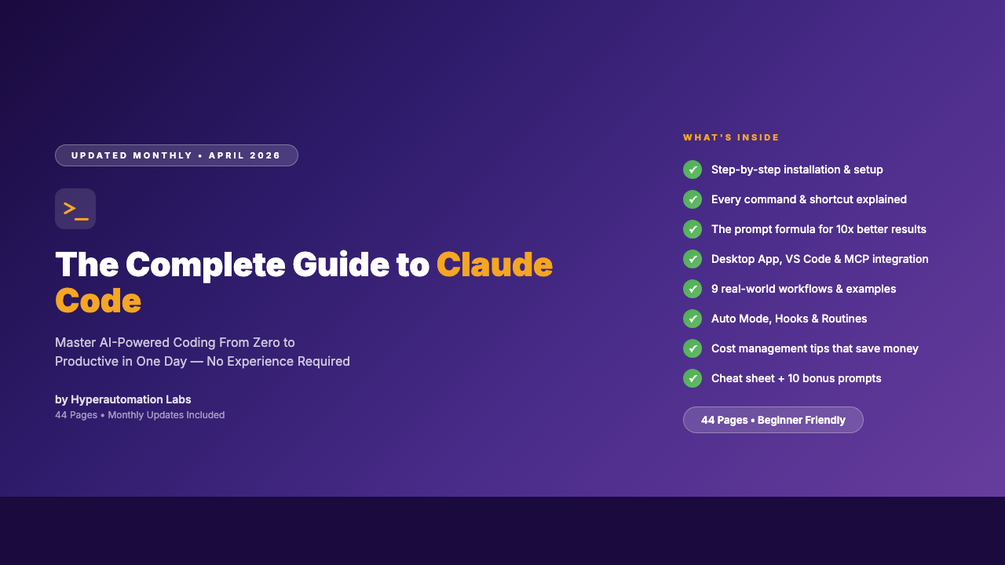Click green checkmark beside Auto Mode, Hooks & Routines
This screenshot has width=1005, height=565.
coord(692,318)
